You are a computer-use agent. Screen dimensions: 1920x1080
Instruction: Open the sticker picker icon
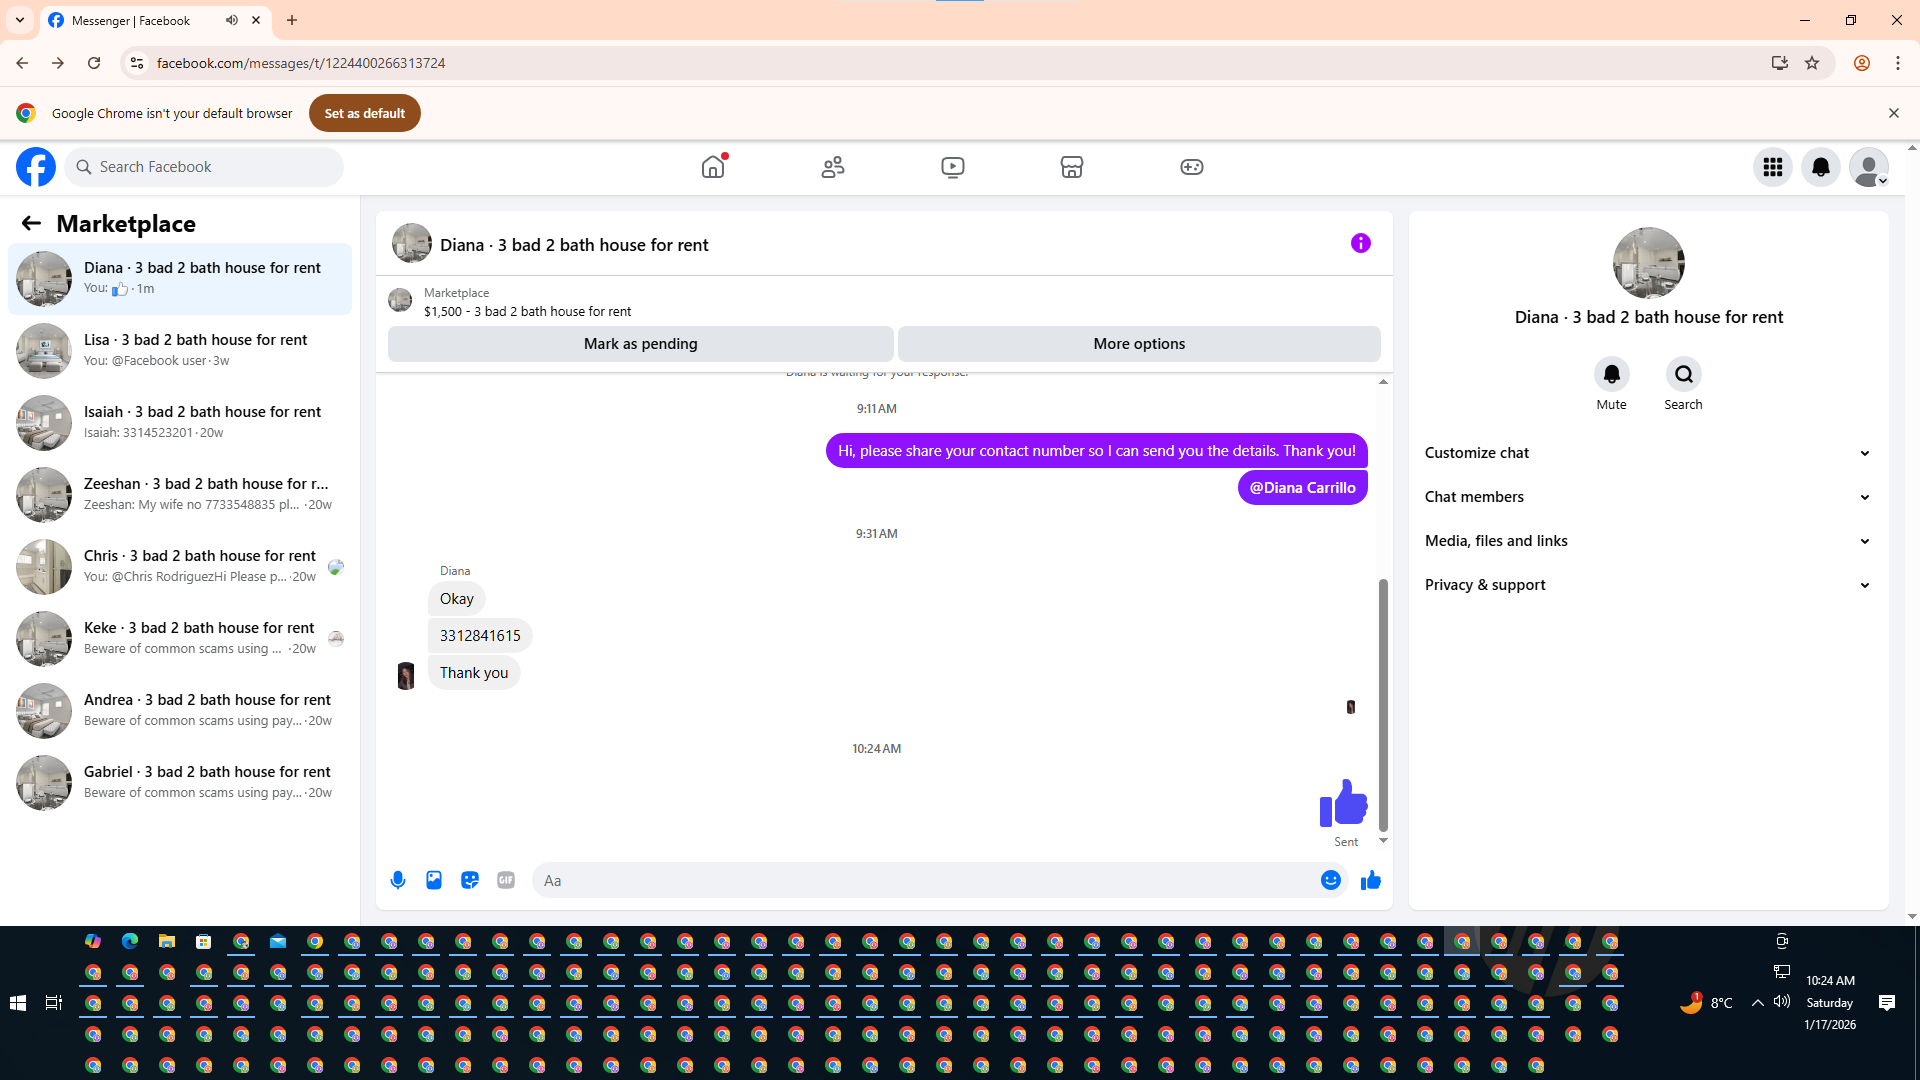tap(470, 880)
